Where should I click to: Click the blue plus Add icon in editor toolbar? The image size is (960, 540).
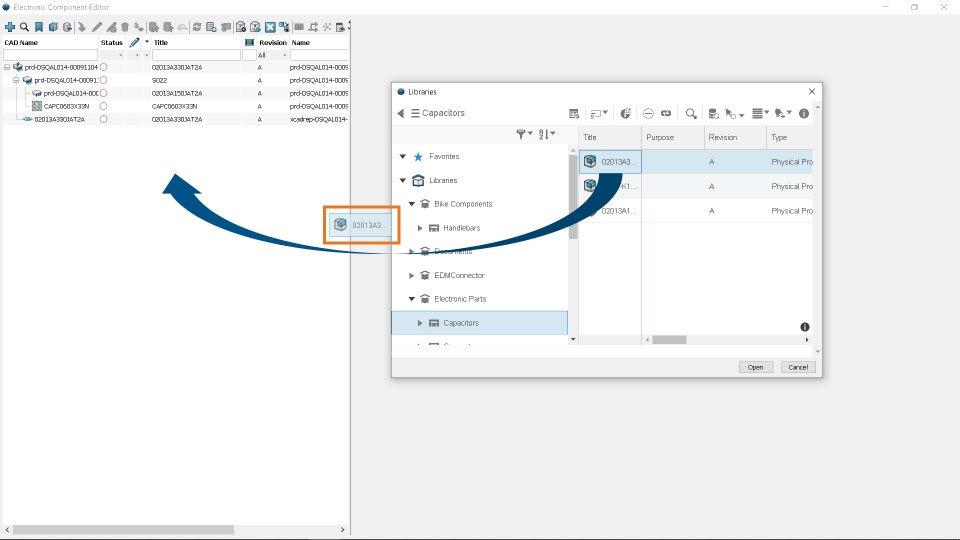pos(10,27)
